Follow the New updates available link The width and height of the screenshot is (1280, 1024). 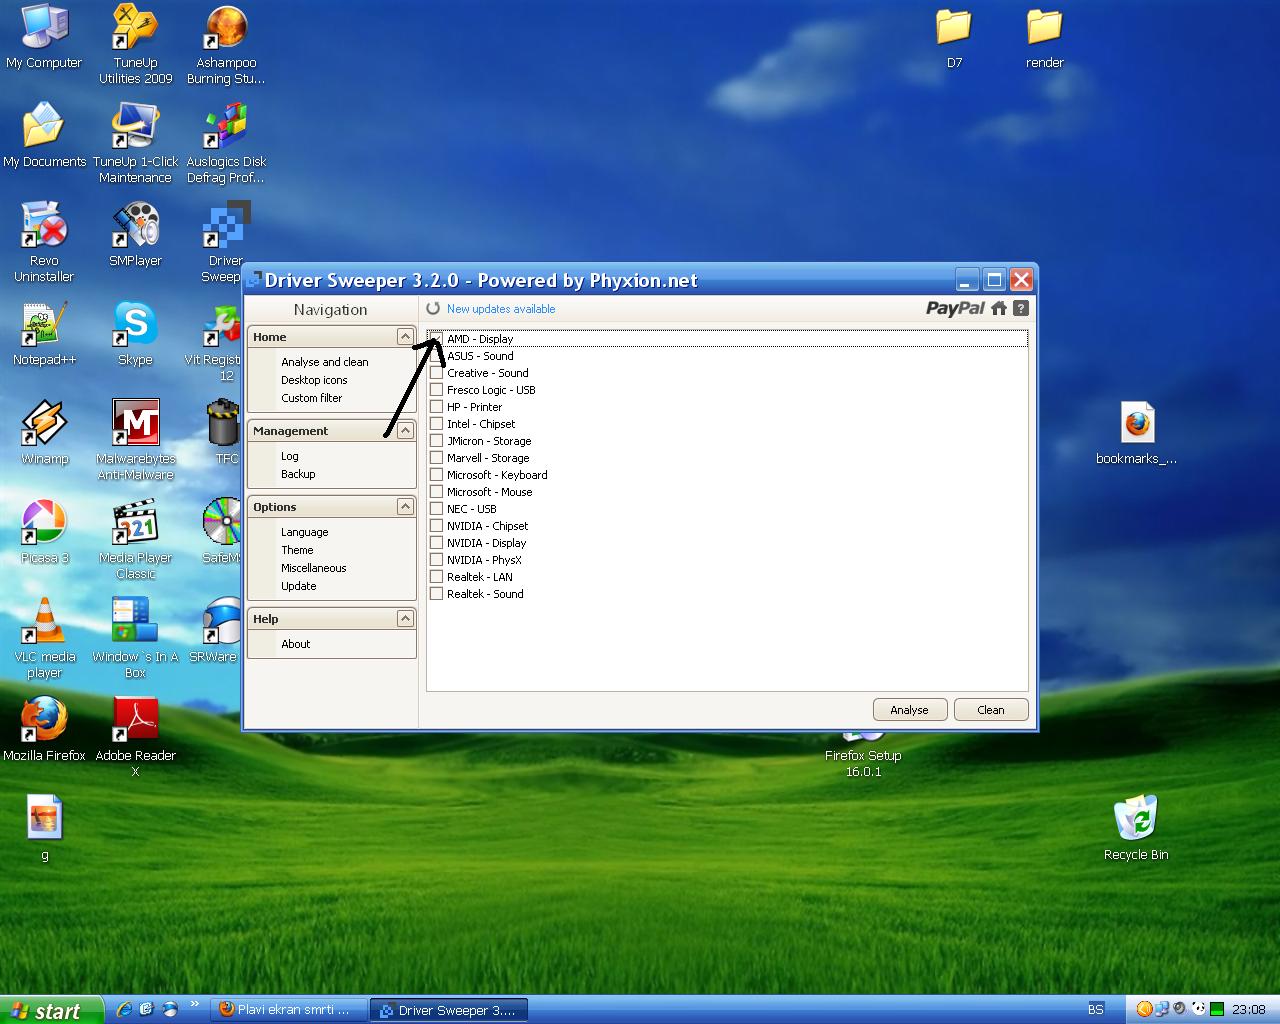click(501, 309)
